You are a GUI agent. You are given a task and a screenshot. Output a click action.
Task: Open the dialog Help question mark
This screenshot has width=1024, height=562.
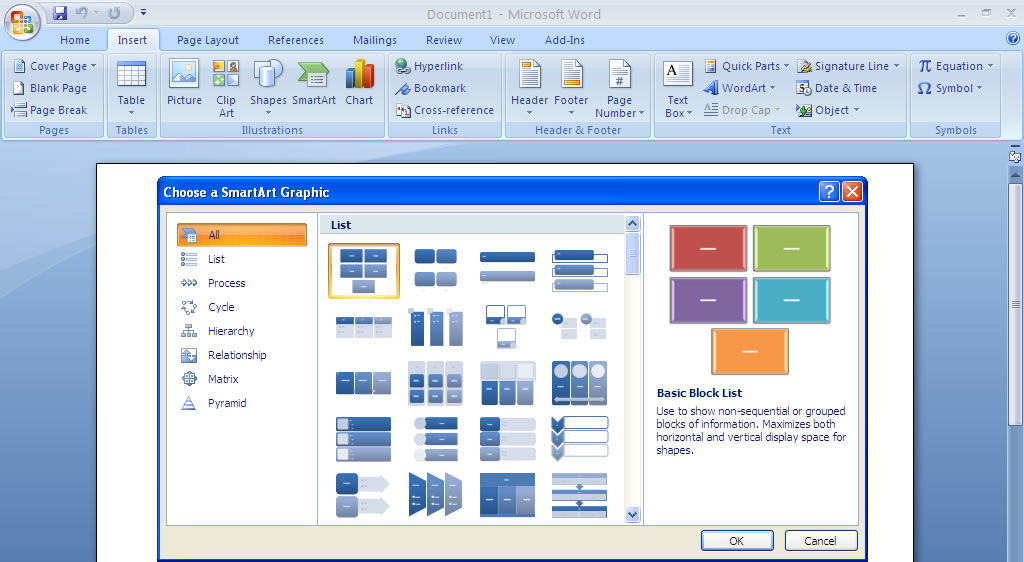pyautogui.click(x=829, y=192)
